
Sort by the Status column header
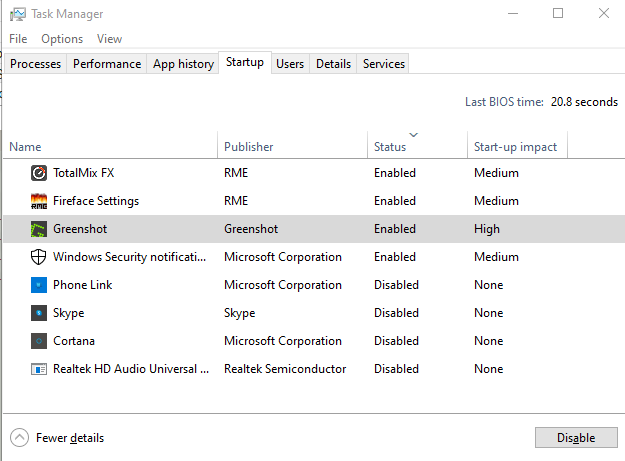click(x=390, y=147)
